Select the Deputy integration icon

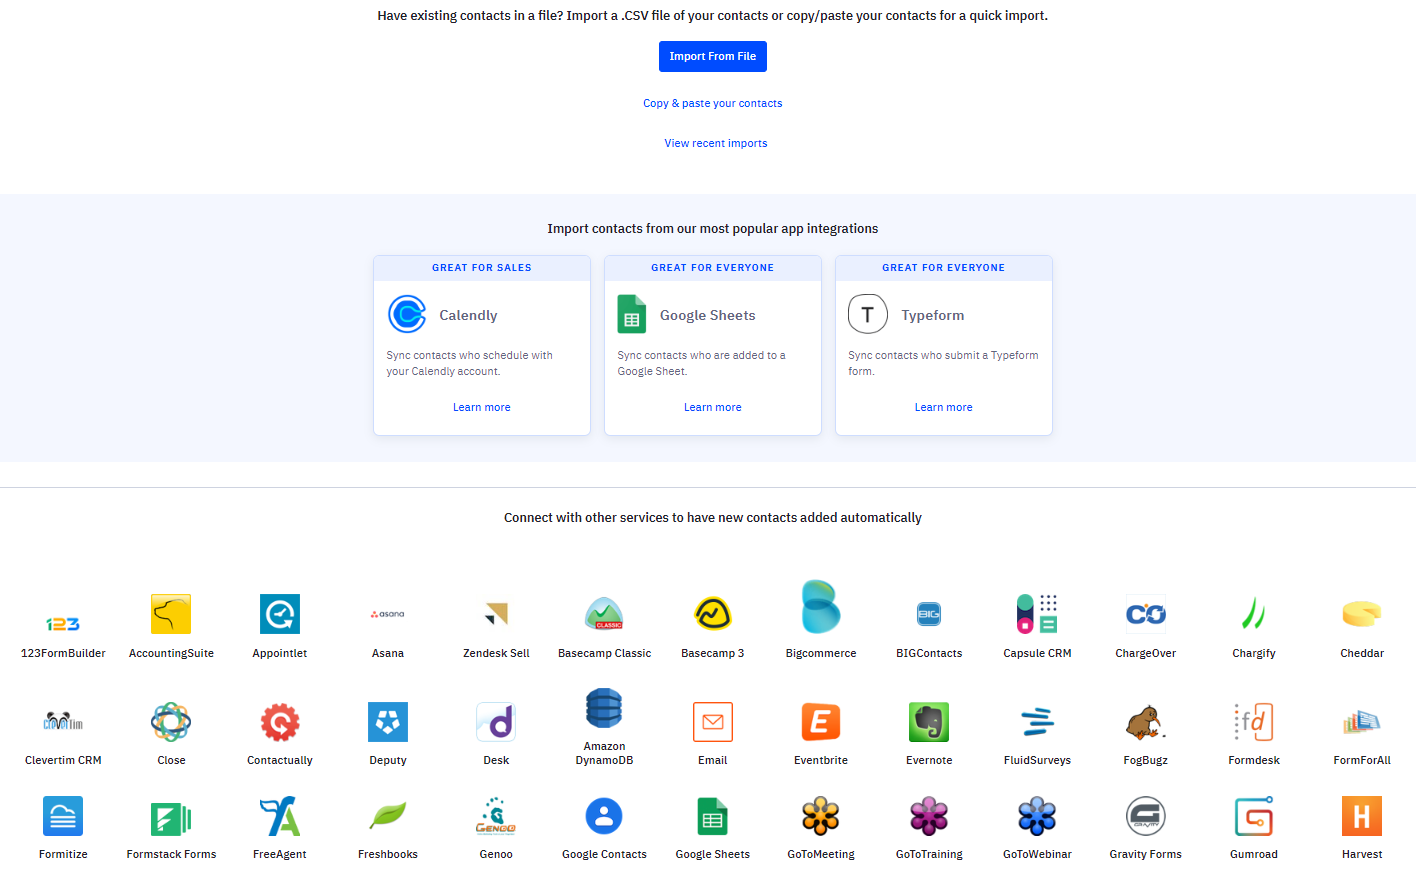pyautogui.click(x=388, y=721)
